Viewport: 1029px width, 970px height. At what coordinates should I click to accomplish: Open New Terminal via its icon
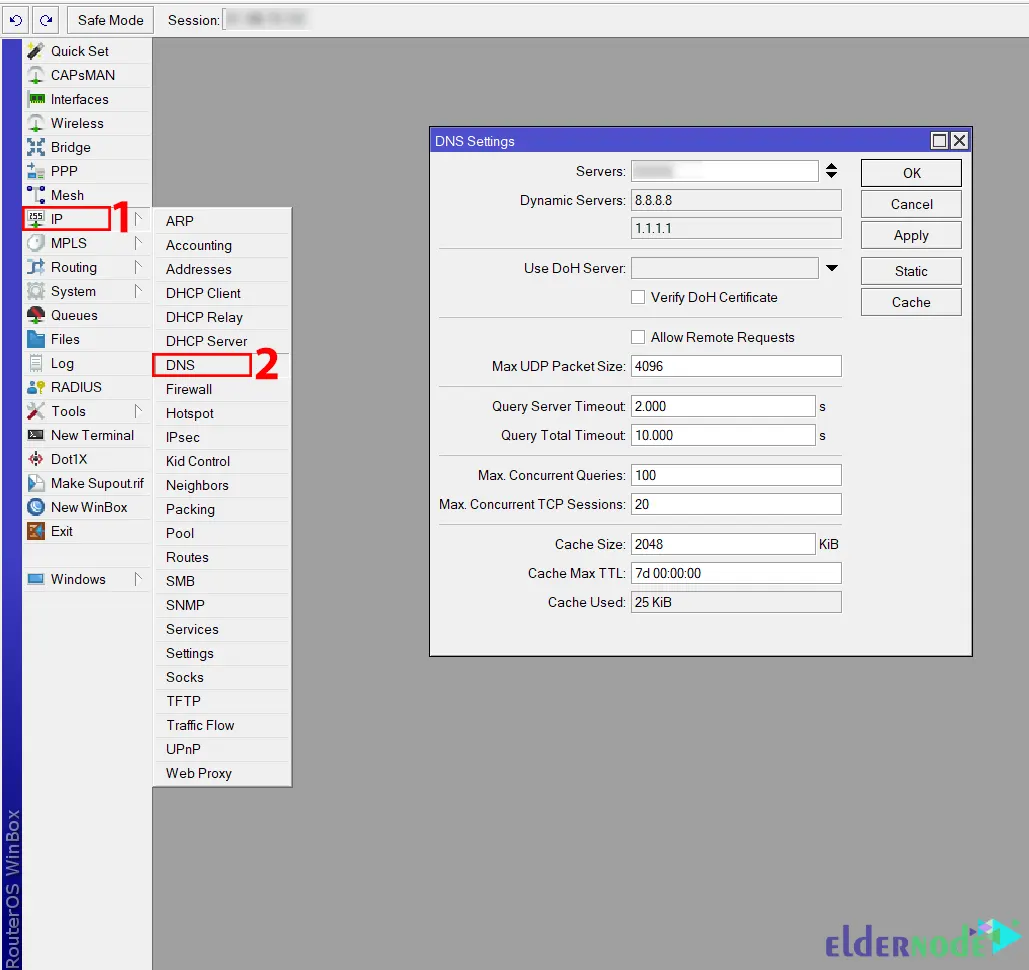coord(36,435)
